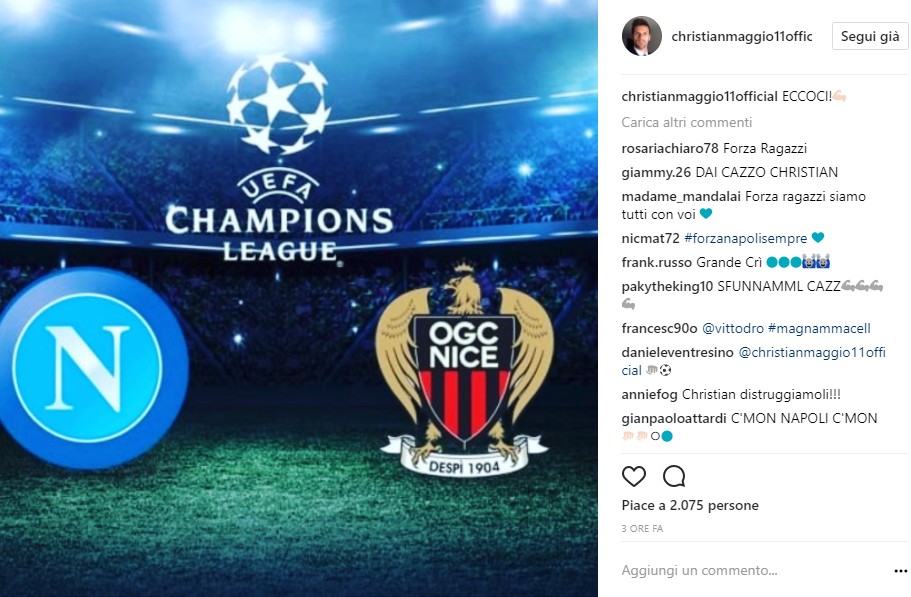Toggle the Segui già follow button
The image size is (911, 597).
point(870,36)
